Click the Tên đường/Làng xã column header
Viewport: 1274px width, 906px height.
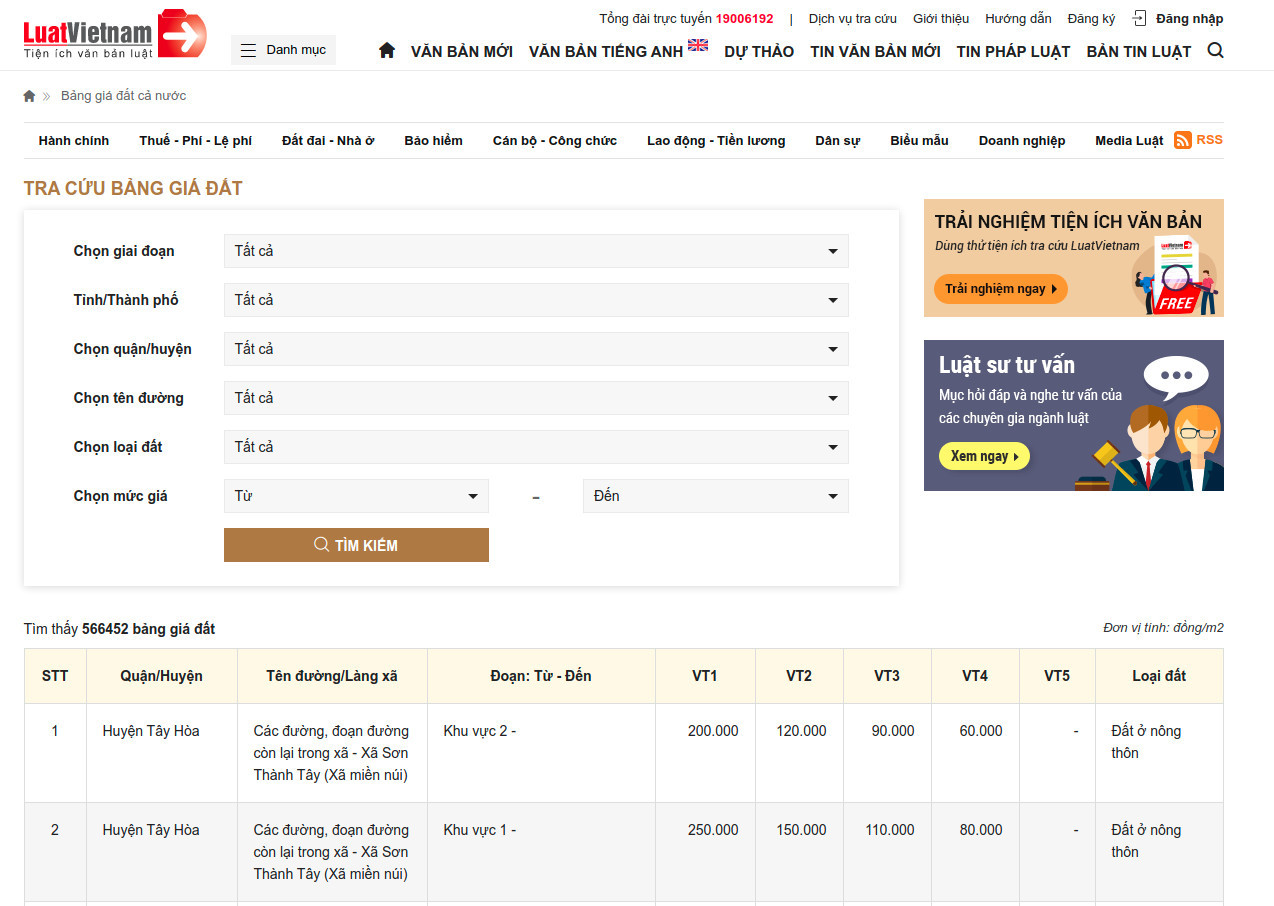click(332, 676)
